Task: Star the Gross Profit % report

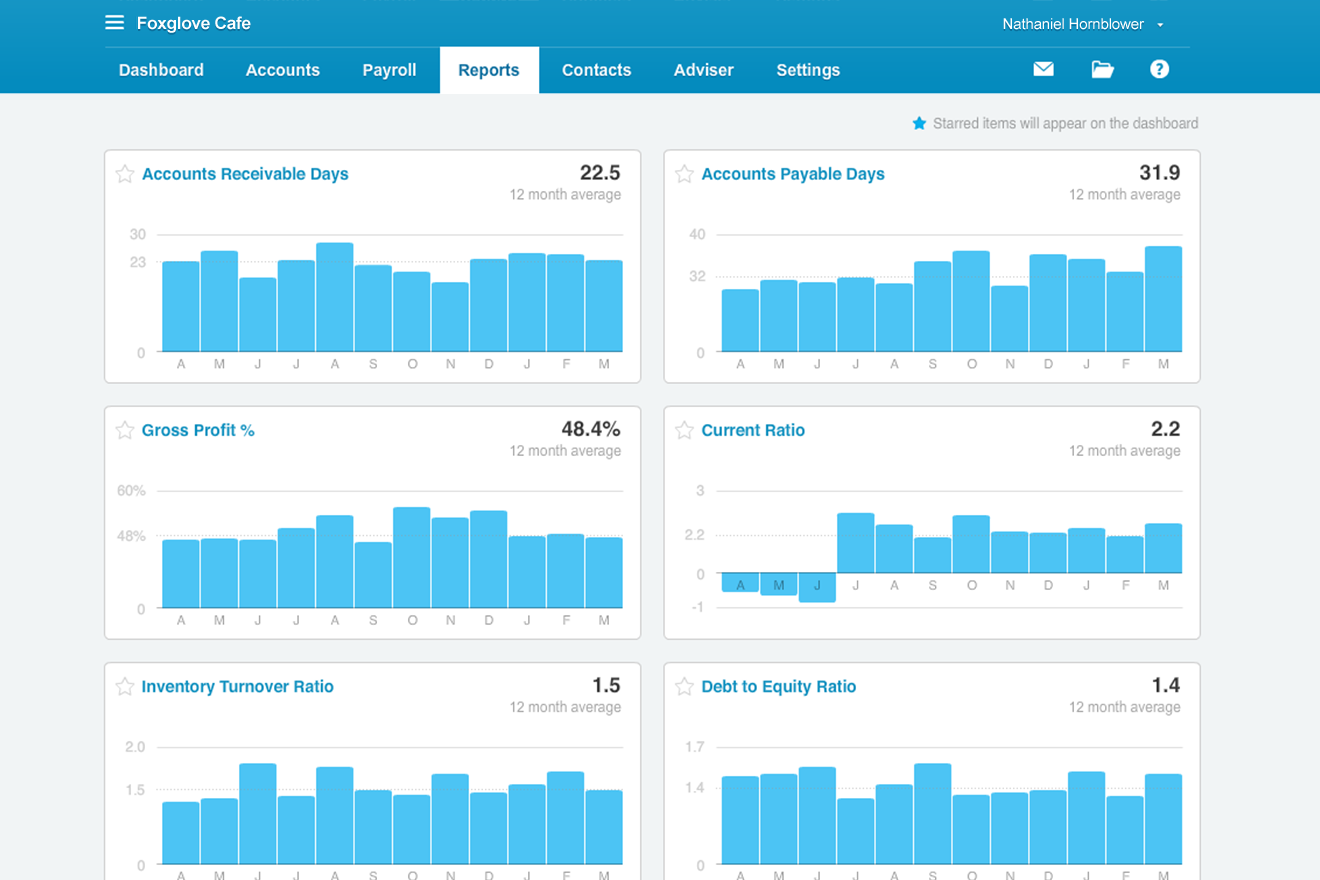Action: (x=124, y=430)
